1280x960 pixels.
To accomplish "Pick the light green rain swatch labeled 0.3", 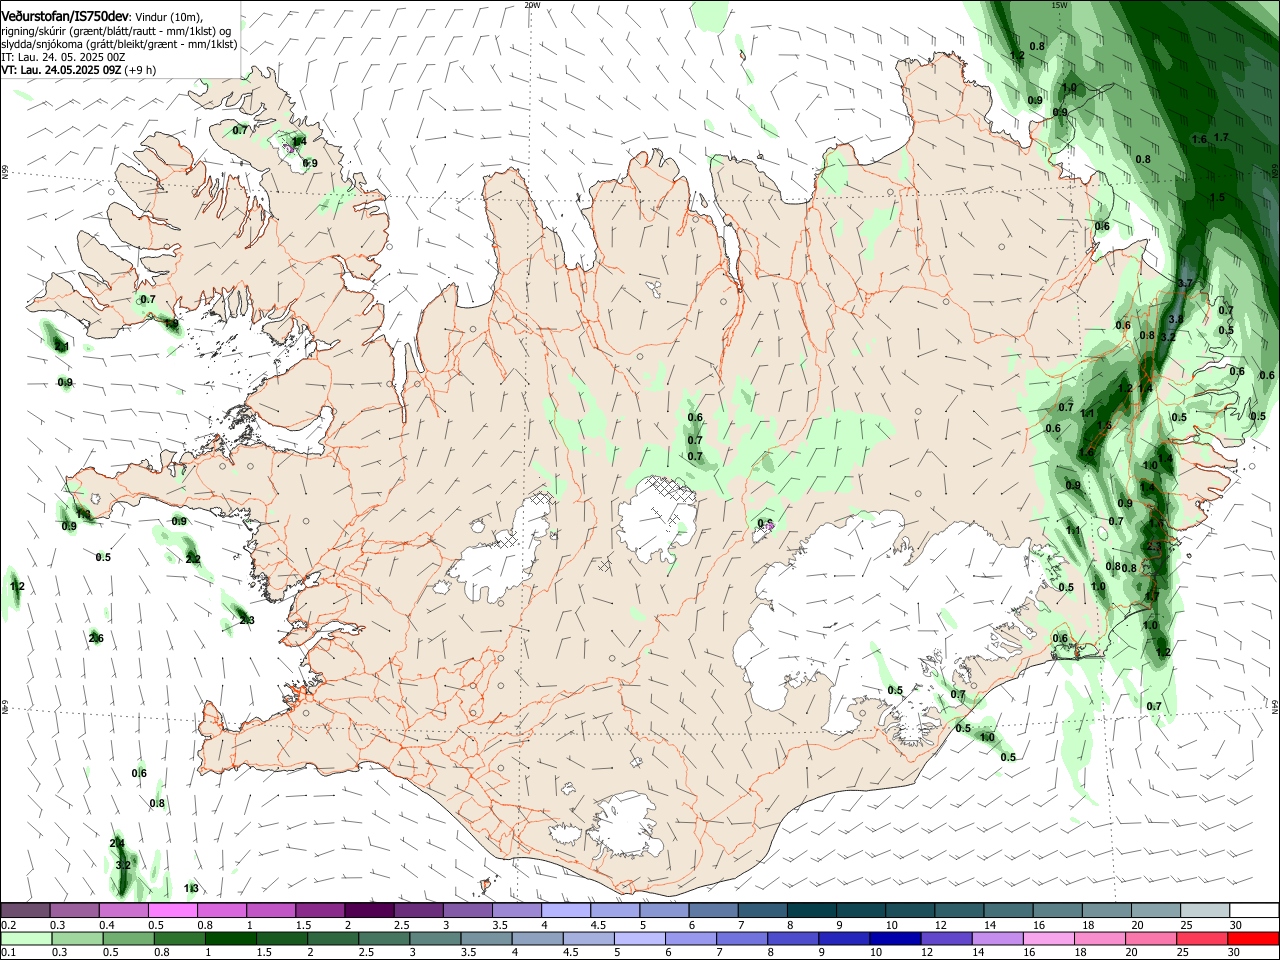I will tap(77, 939).
